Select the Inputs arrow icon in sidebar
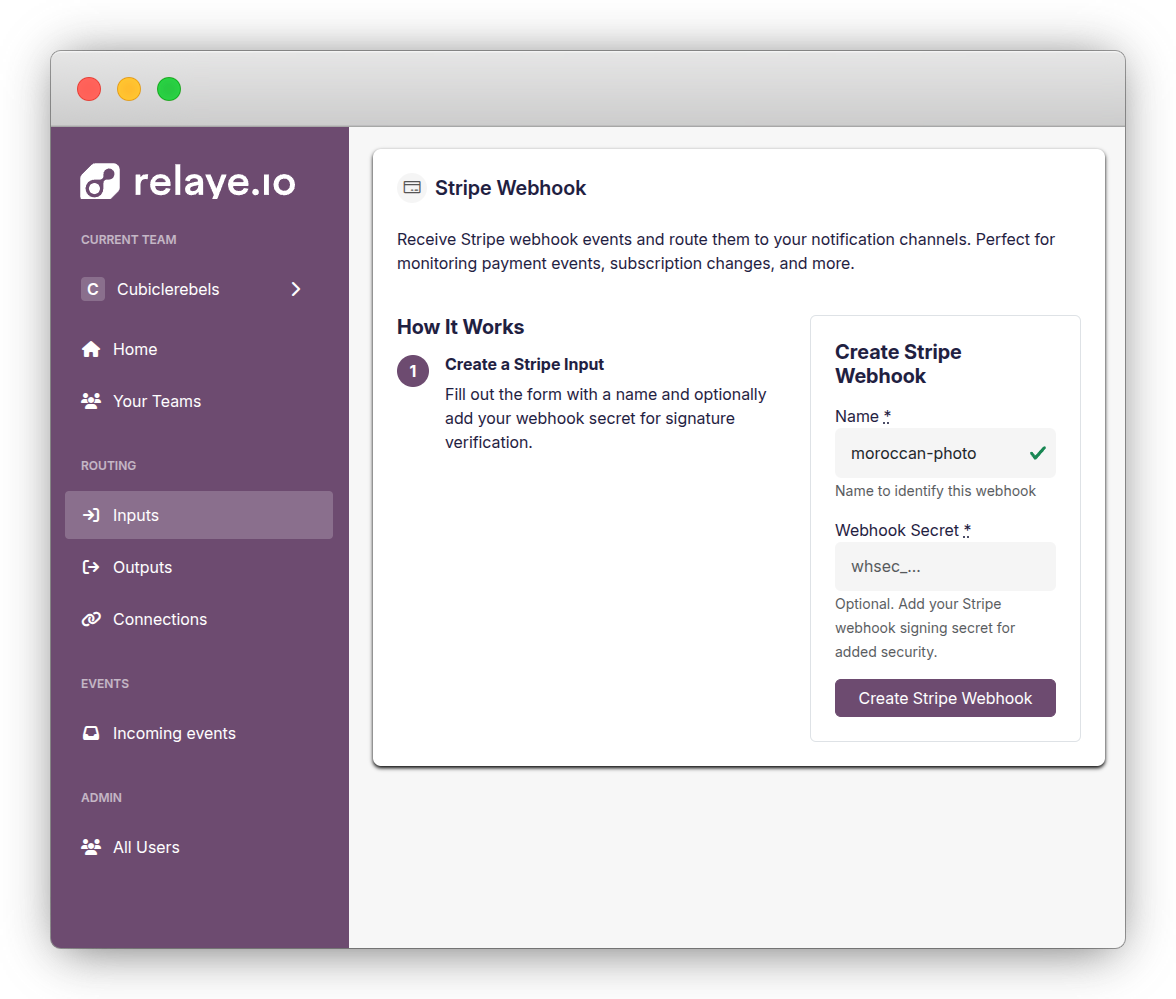Screen dimensions: 1176x999 tap(91, 514)
